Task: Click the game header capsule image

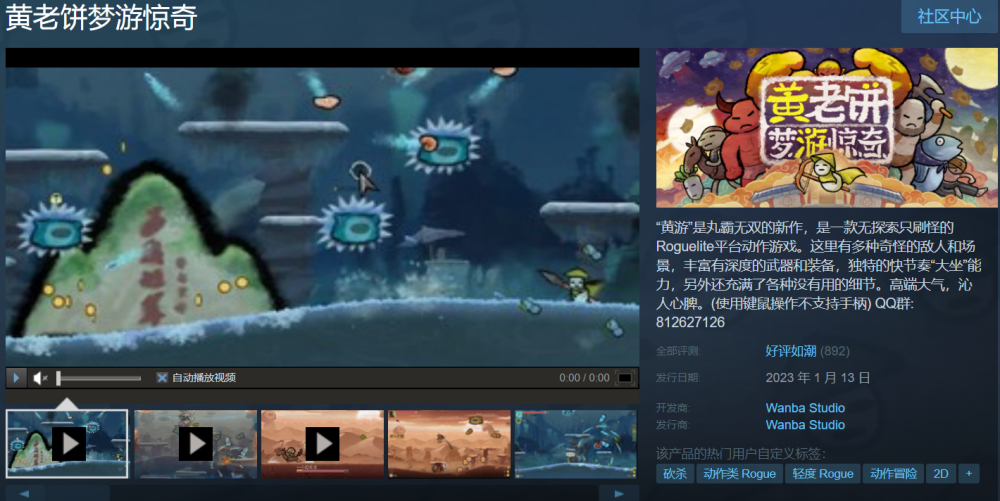Action: pos(825,127)
